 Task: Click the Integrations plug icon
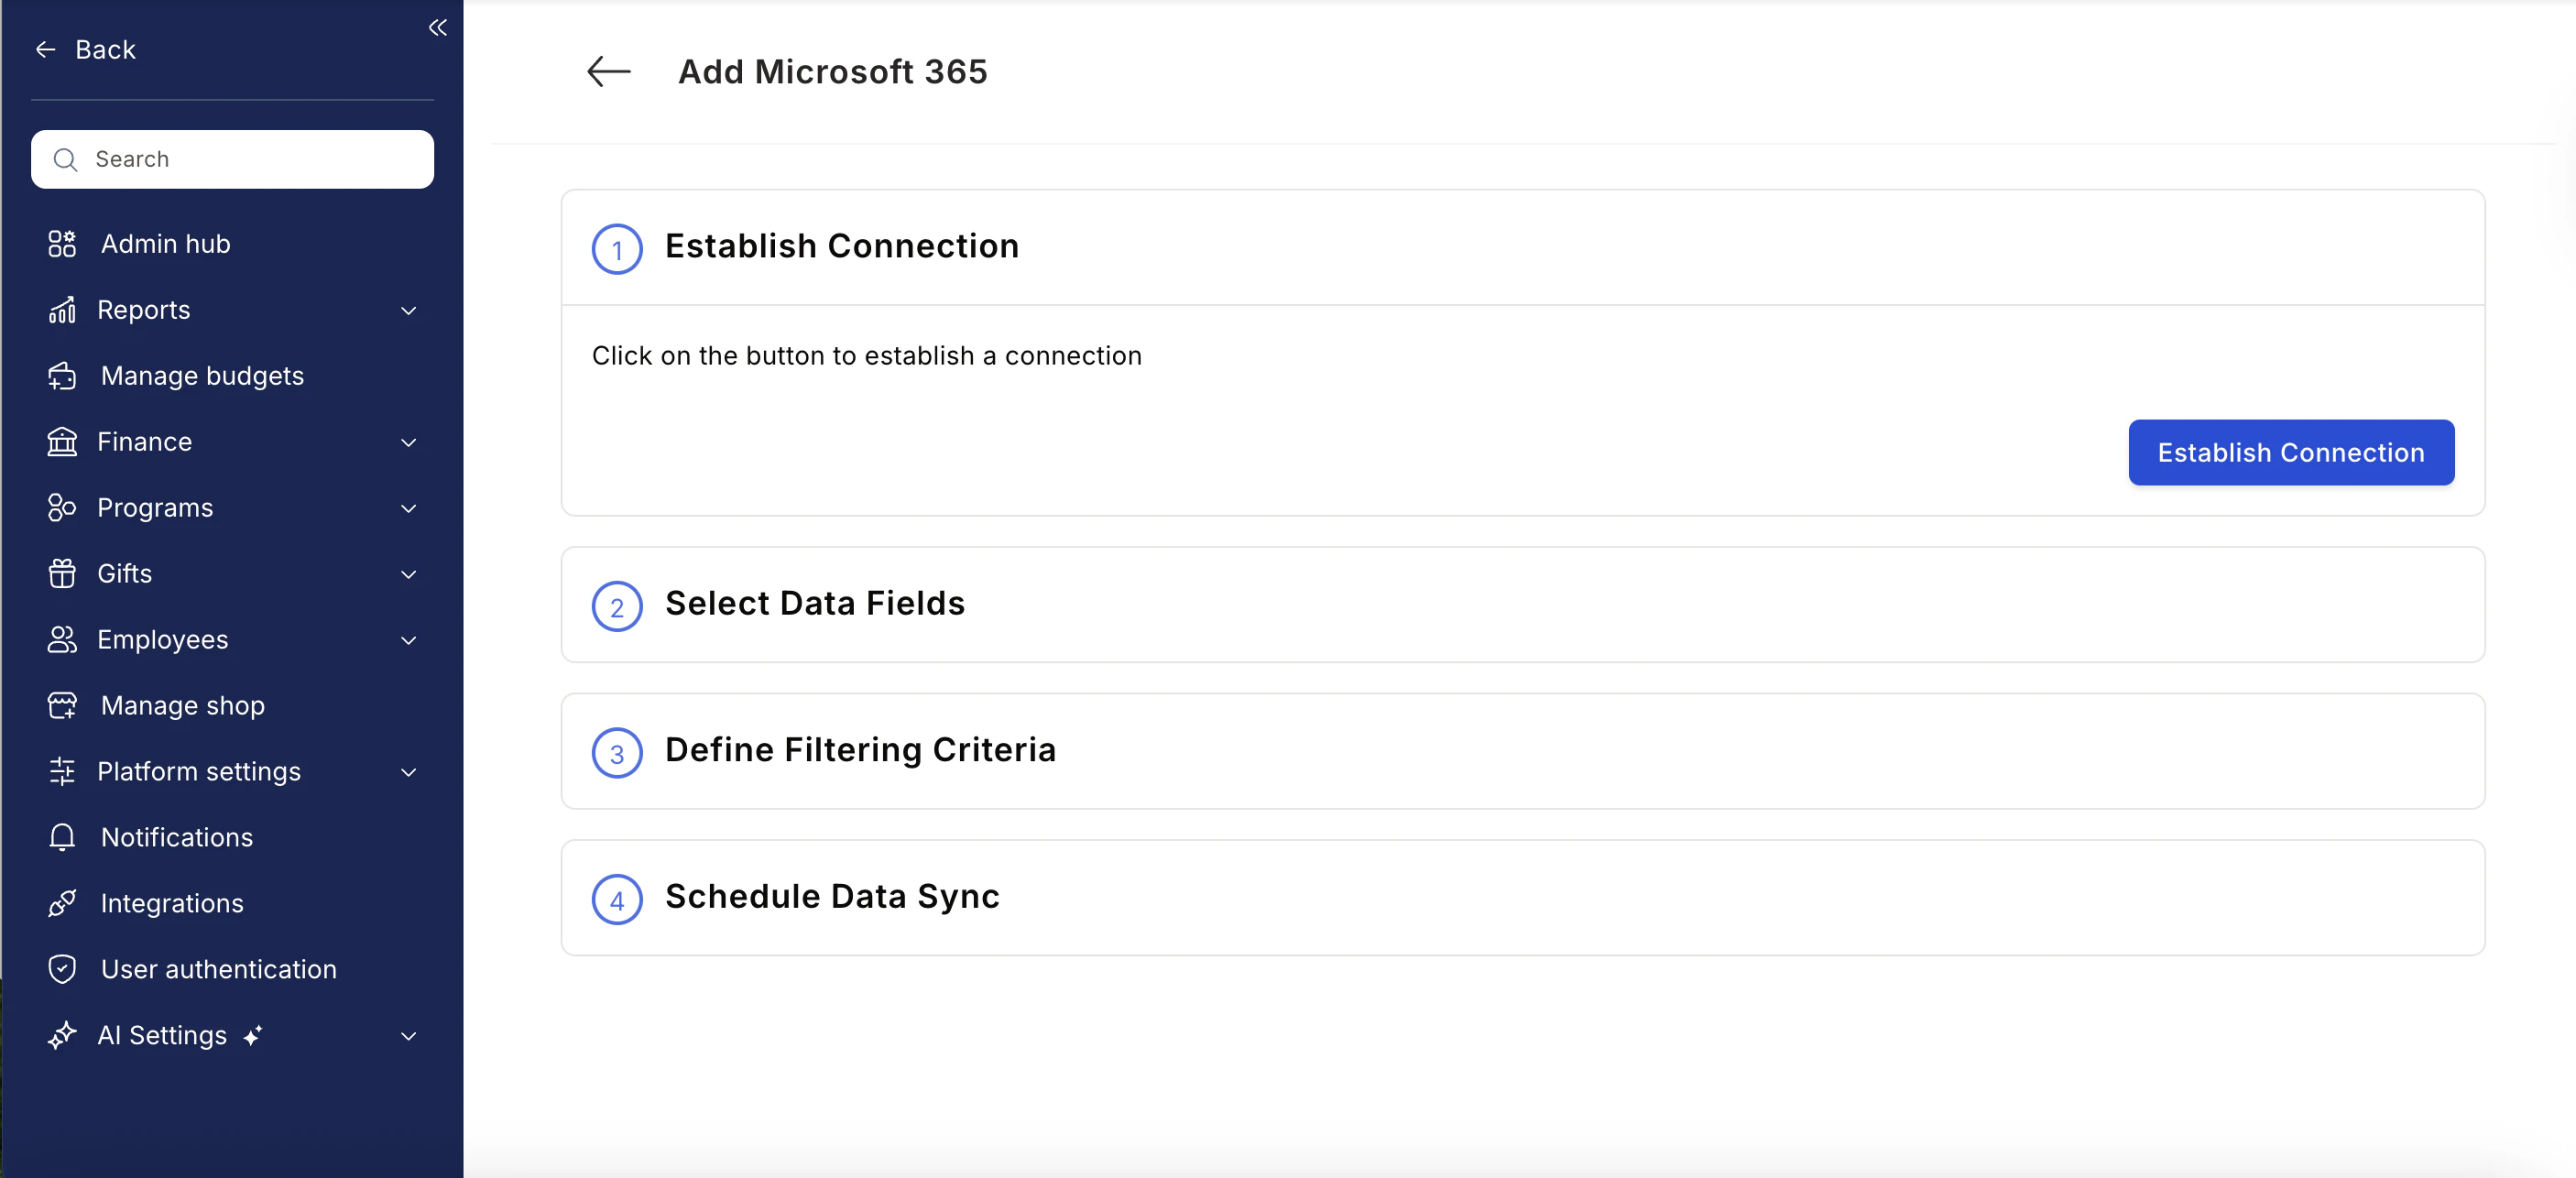62,903
